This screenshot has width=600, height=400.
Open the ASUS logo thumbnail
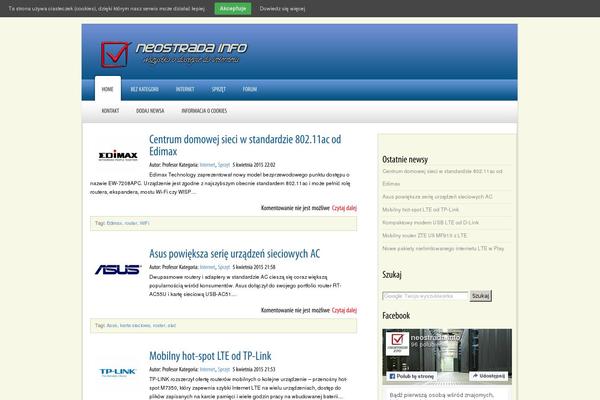coord(118,269)
